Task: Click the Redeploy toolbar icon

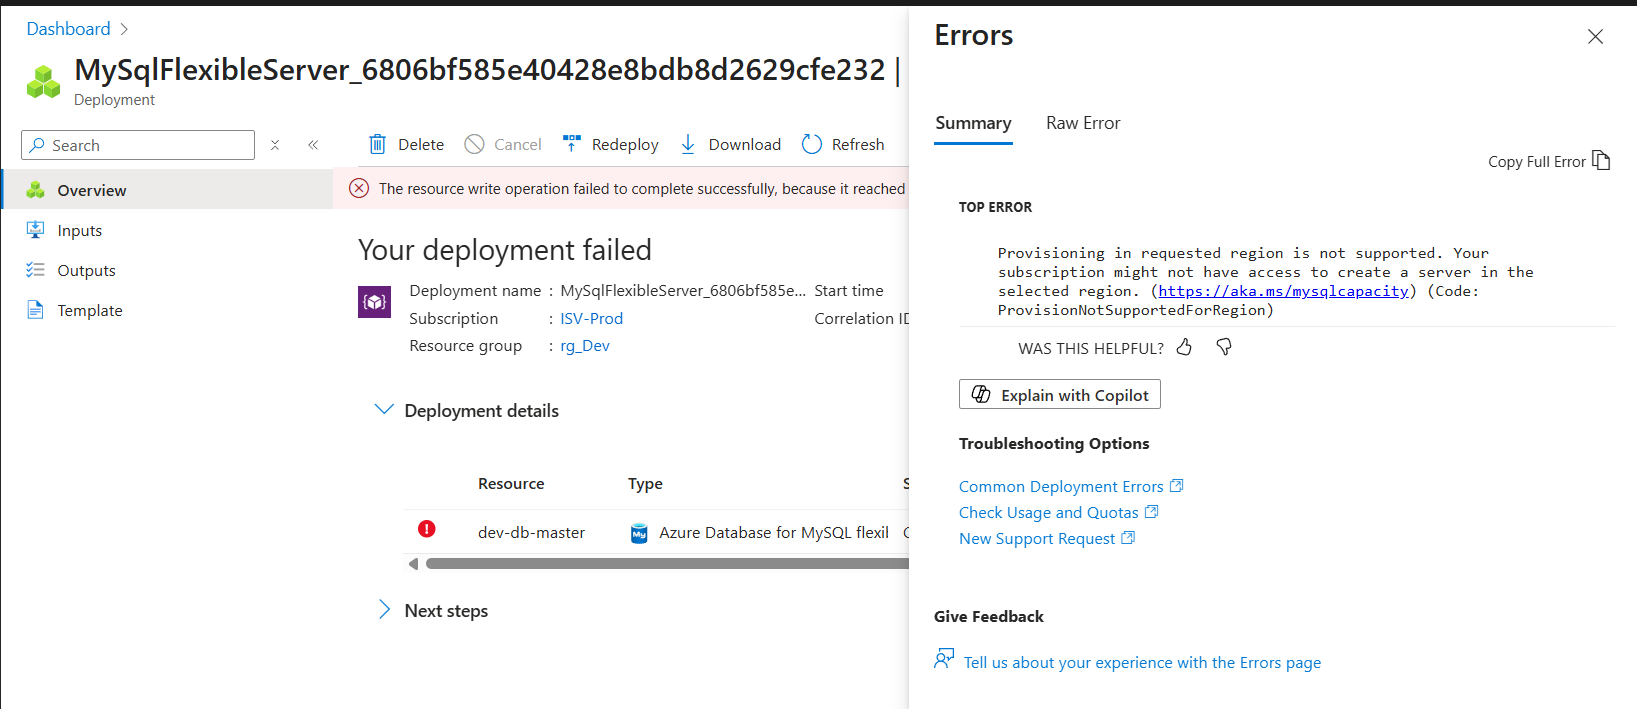Action: [x=571, y=144]
